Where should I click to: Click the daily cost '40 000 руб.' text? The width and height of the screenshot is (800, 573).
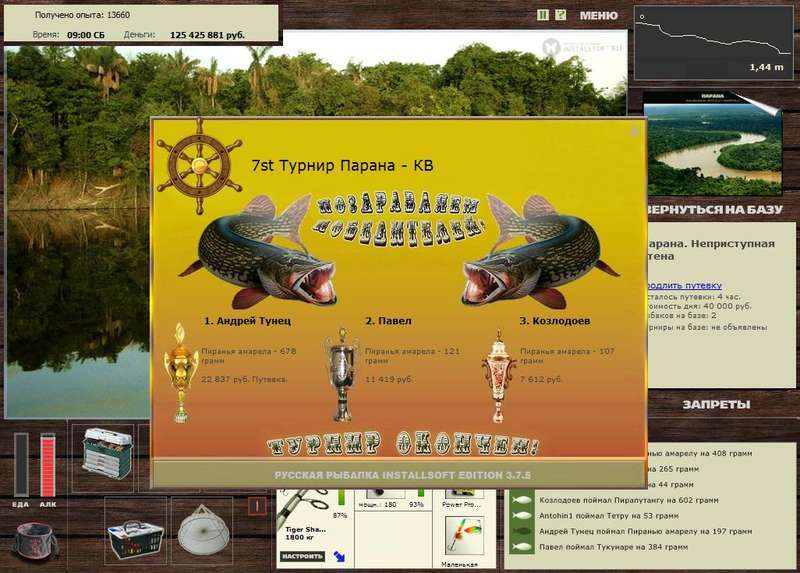[727, 306]
